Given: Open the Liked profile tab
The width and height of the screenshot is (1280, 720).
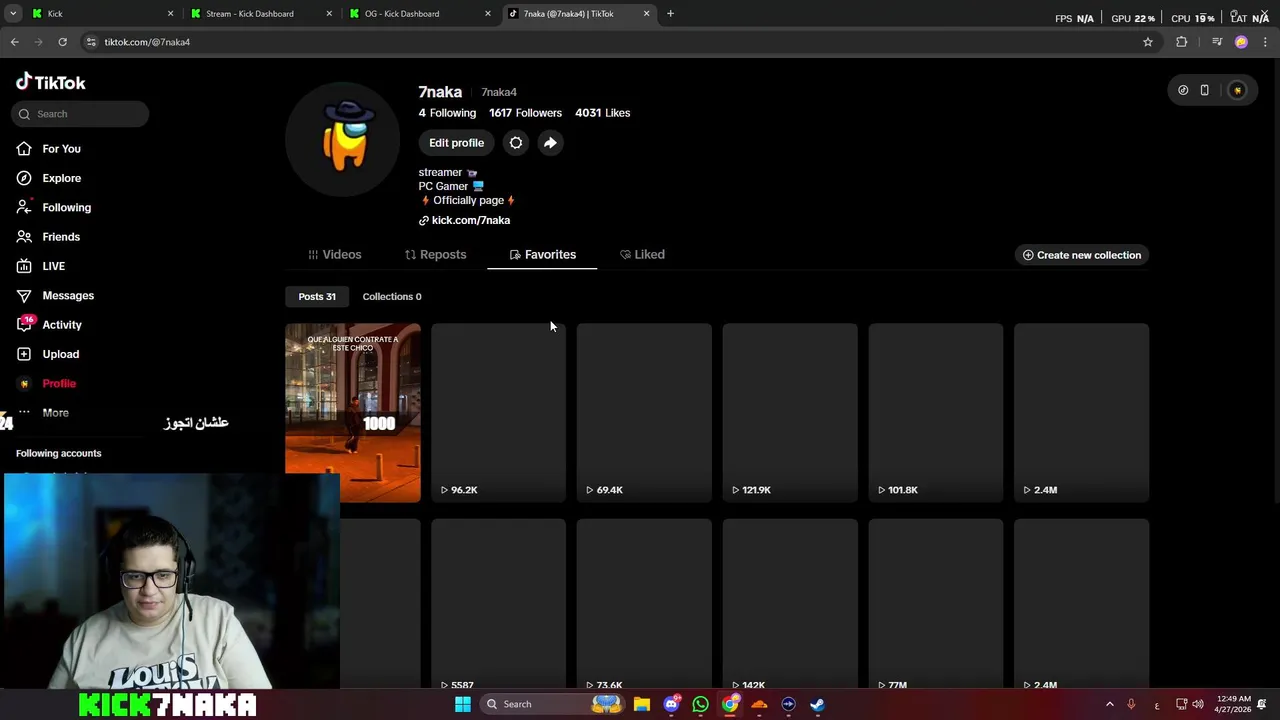Looking at the screenshot, I should pos(642,255).
